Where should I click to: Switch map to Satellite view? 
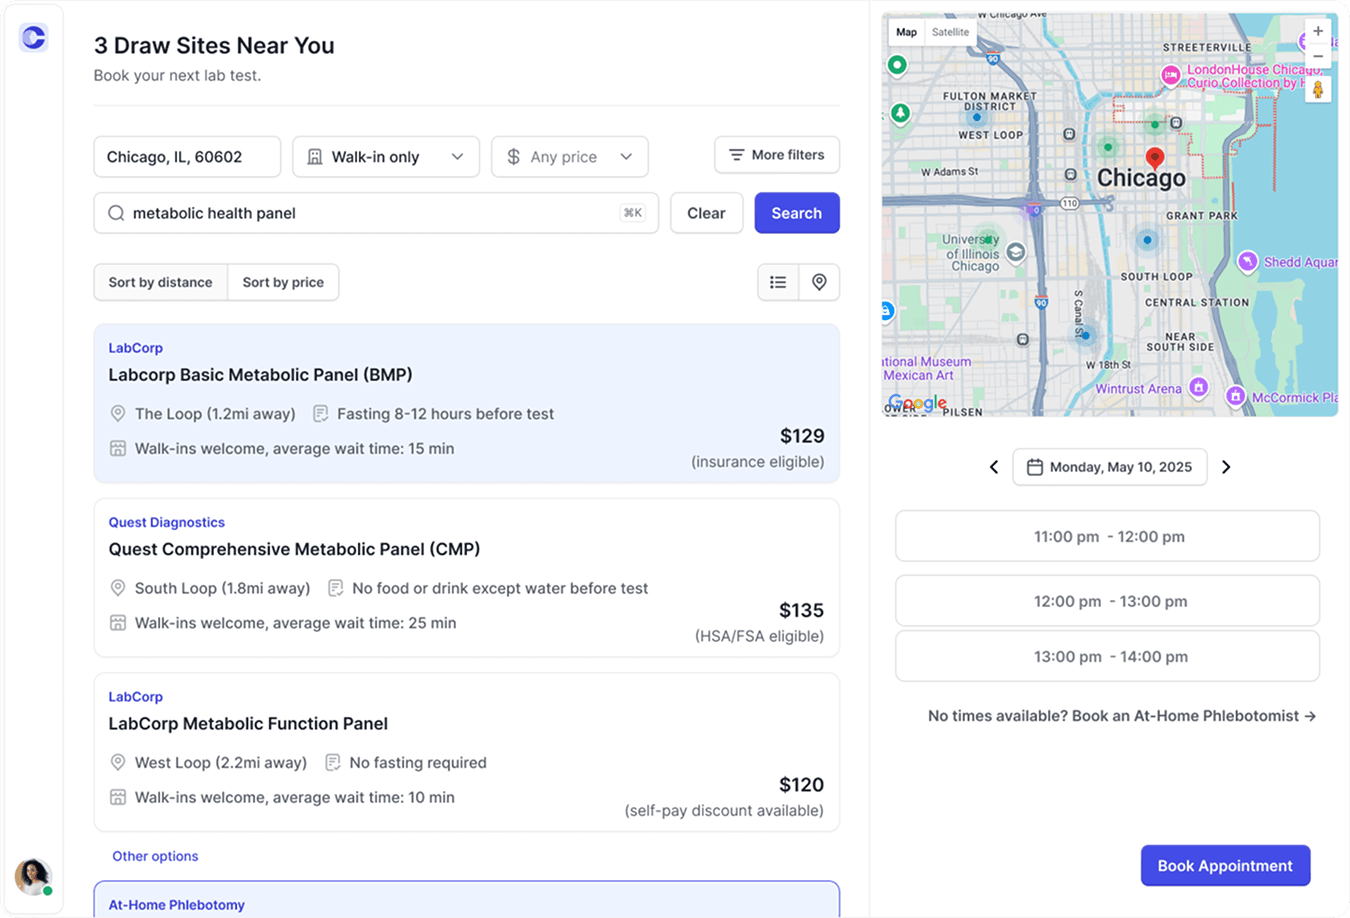pos(950,32)
